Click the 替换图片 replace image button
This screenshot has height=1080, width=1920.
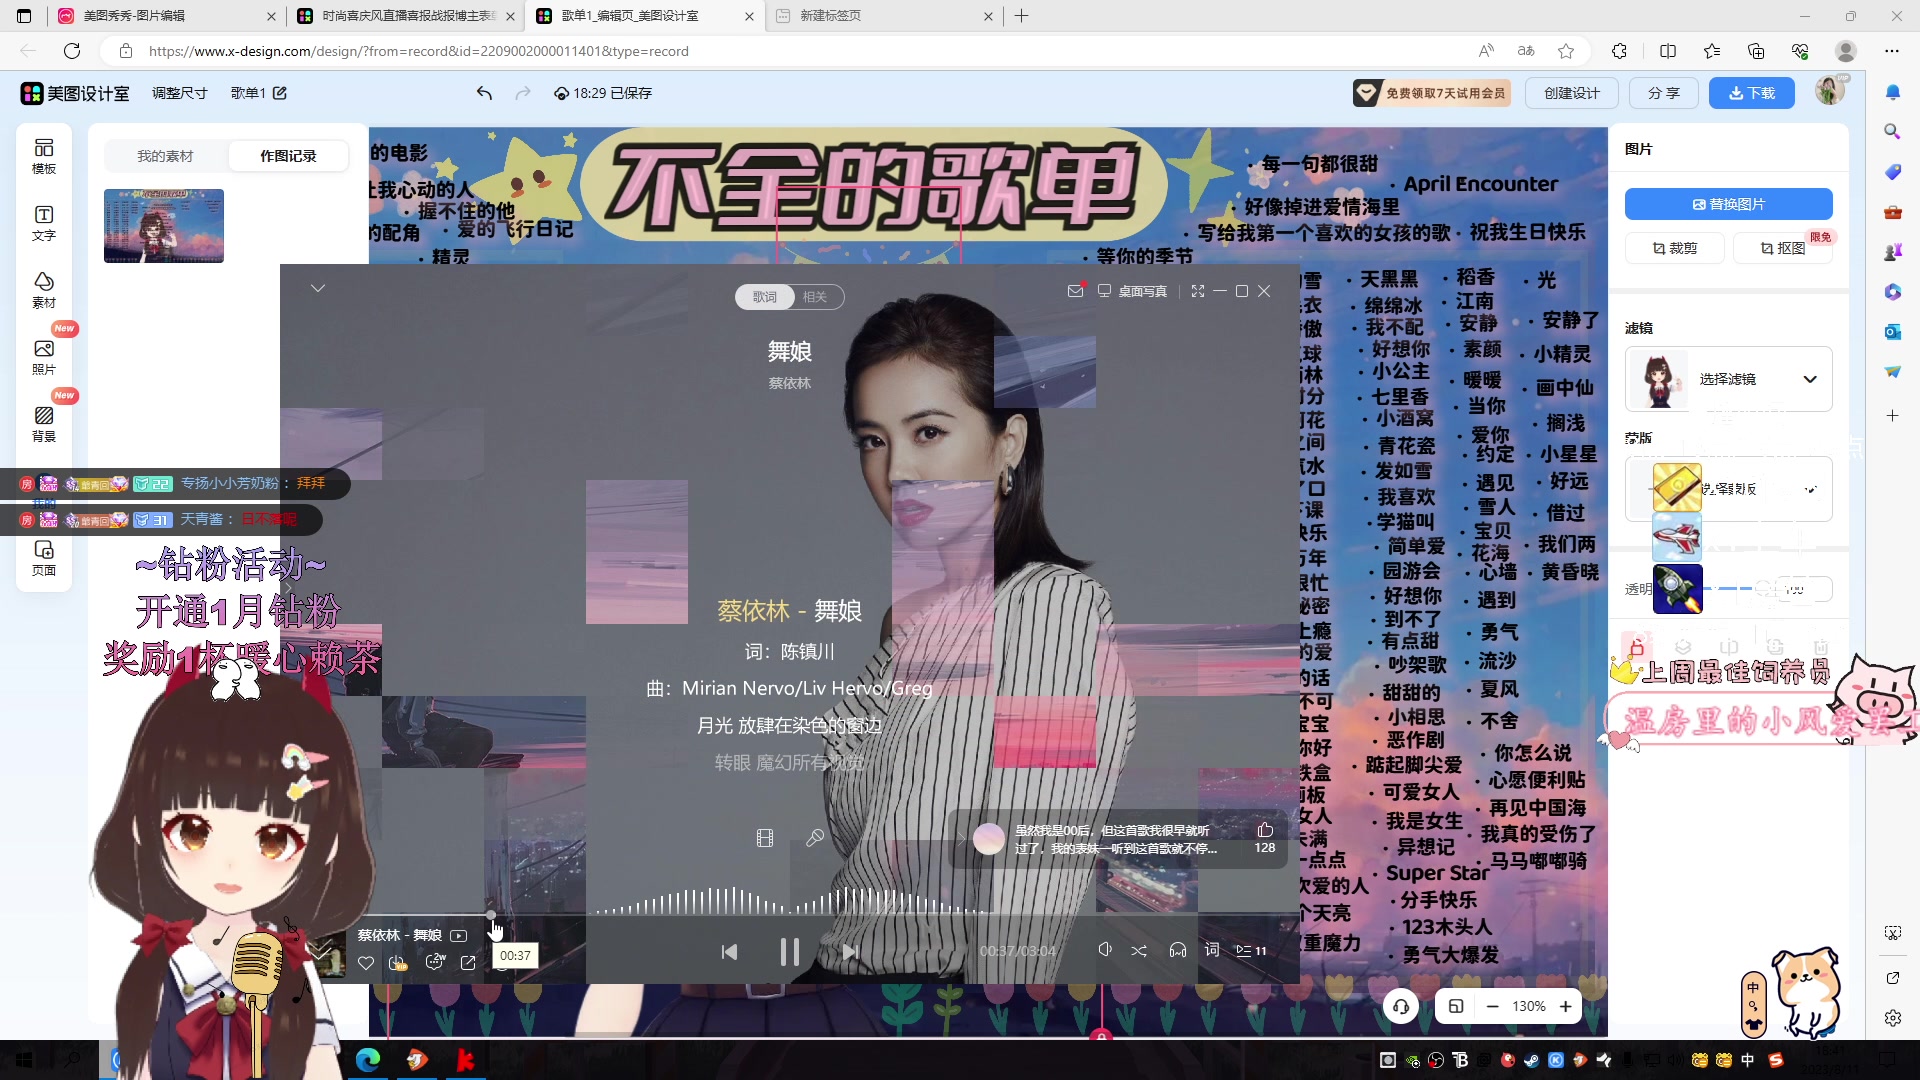pyautogui.click(x=1728, y=204)
